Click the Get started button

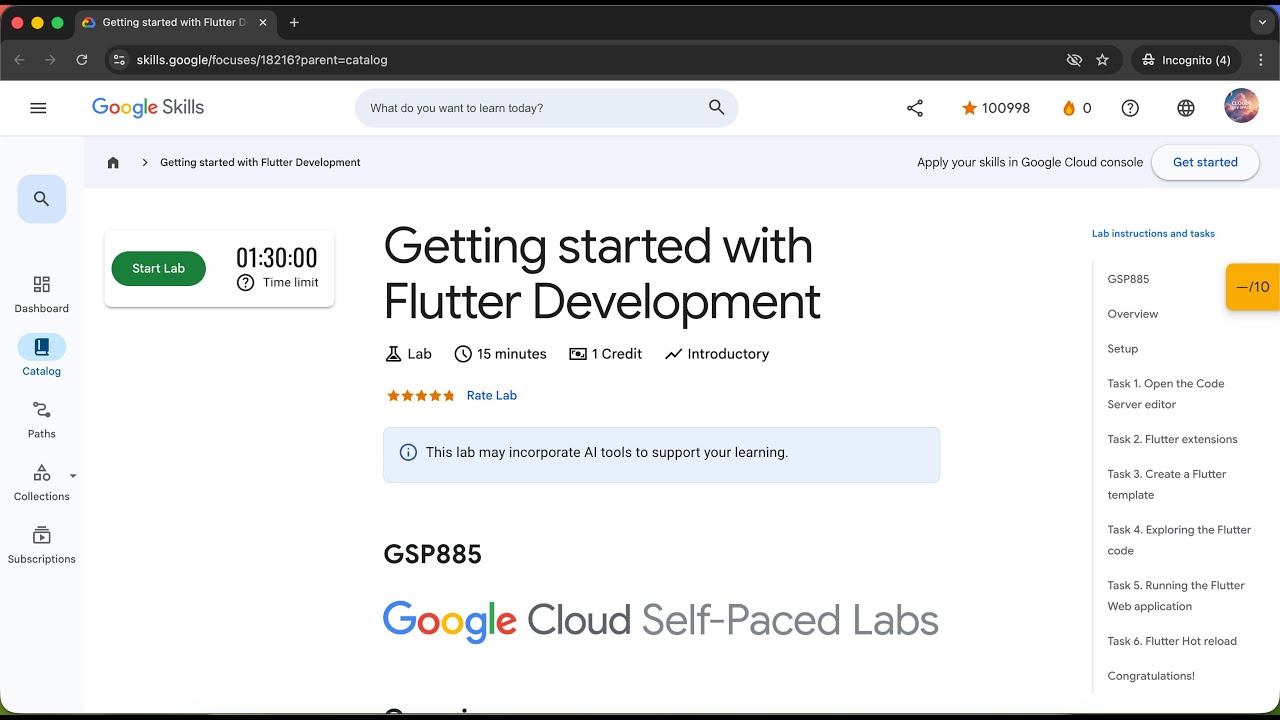[x=1205, y=162]
